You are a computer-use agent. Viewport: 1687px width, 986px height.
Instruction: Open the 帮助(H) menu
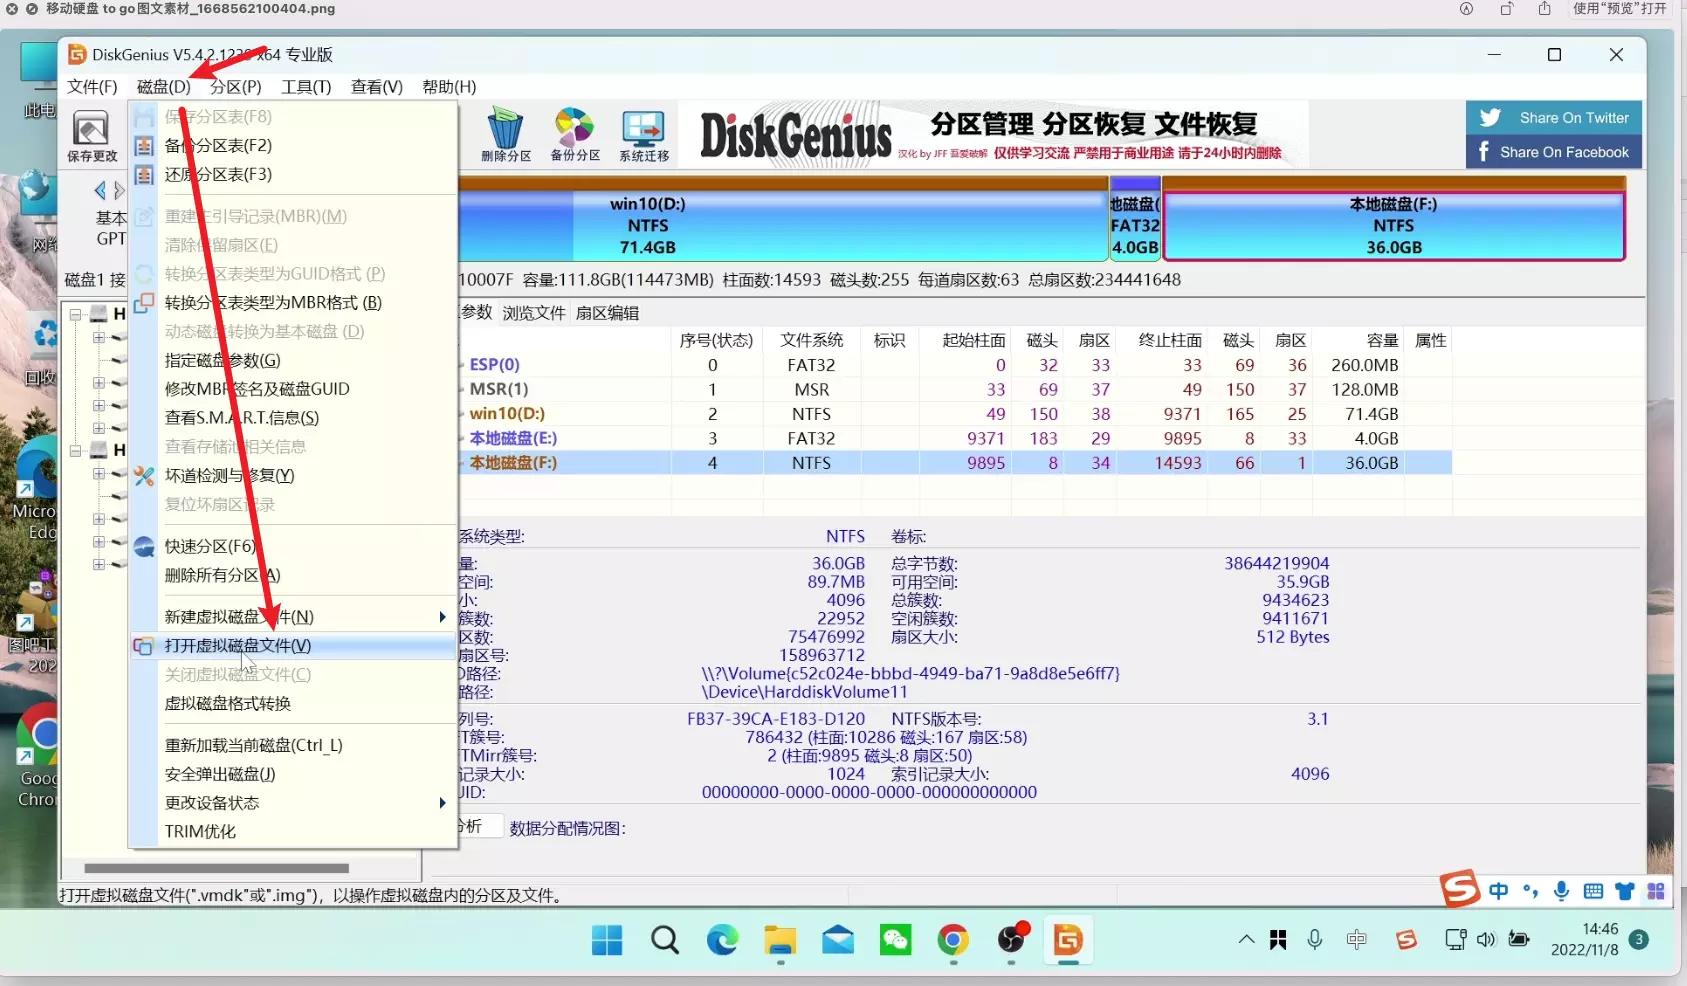click(449, 87)
